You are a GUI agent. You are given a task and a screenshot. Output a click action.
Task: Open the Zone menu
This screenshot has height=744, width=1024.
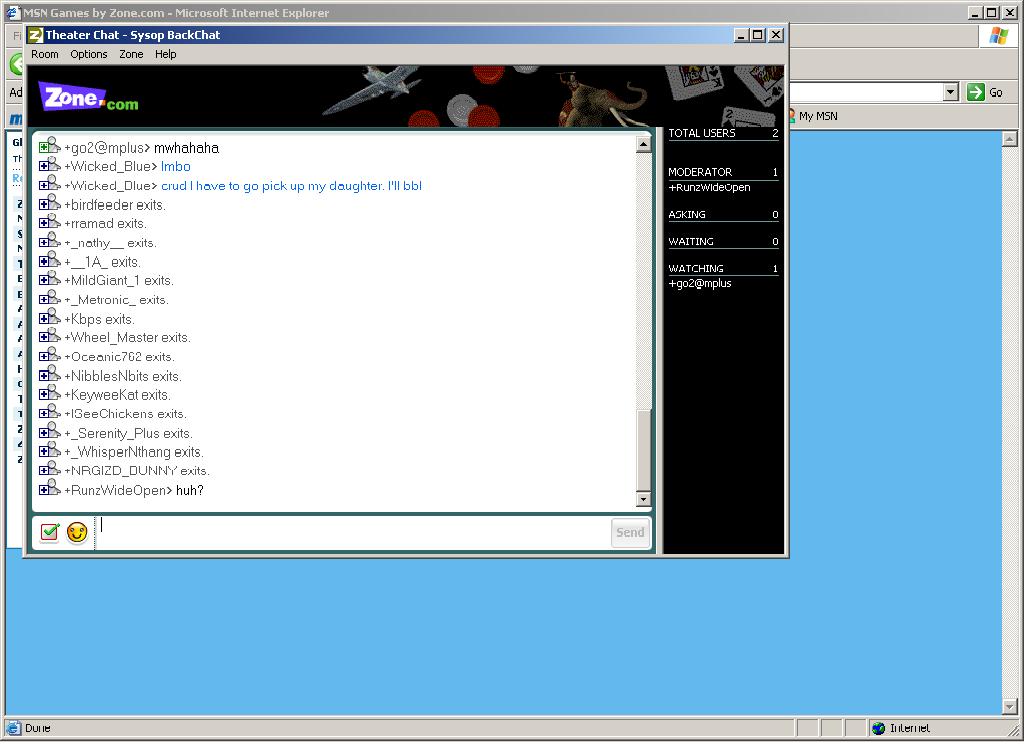131,54
